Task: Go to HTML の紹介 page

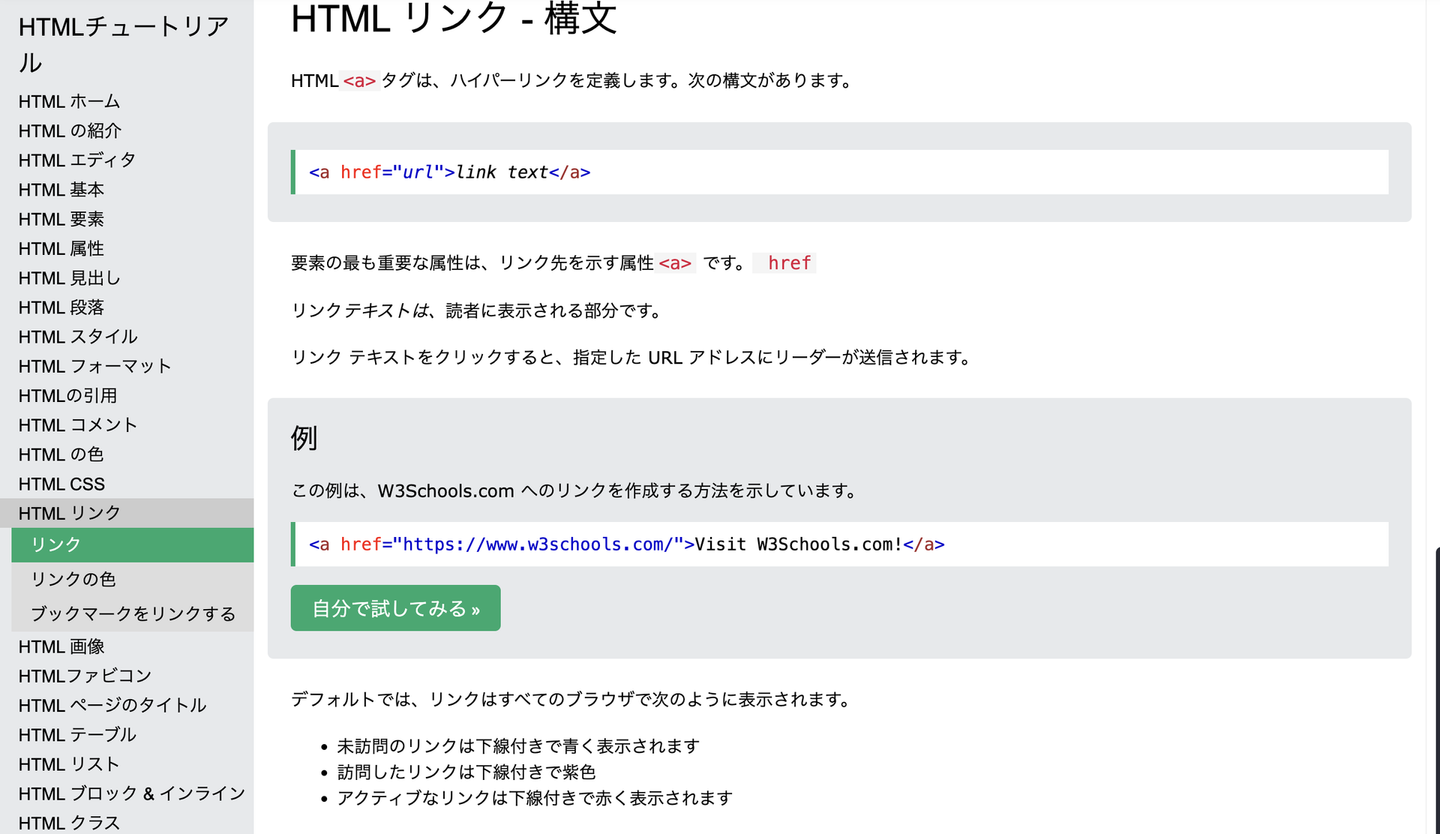Action: tap(70, 131)
